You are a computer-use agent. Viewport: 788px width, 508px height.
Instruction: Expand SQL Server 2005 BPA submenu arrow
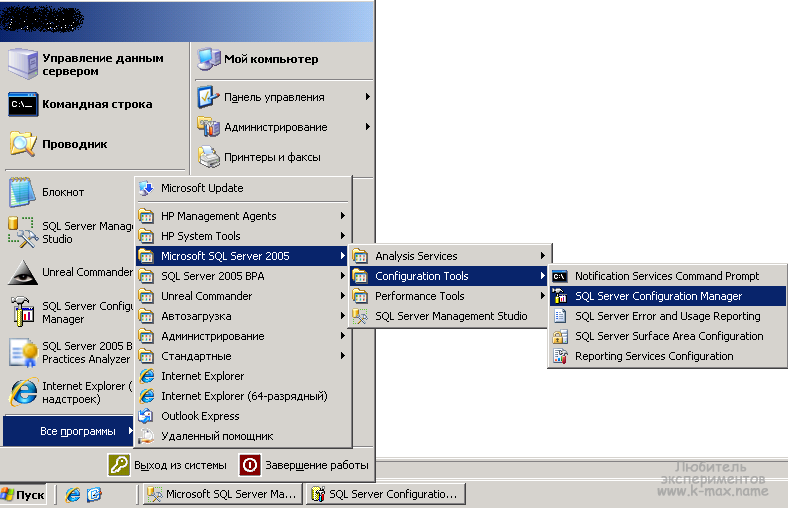coord(343,276)
